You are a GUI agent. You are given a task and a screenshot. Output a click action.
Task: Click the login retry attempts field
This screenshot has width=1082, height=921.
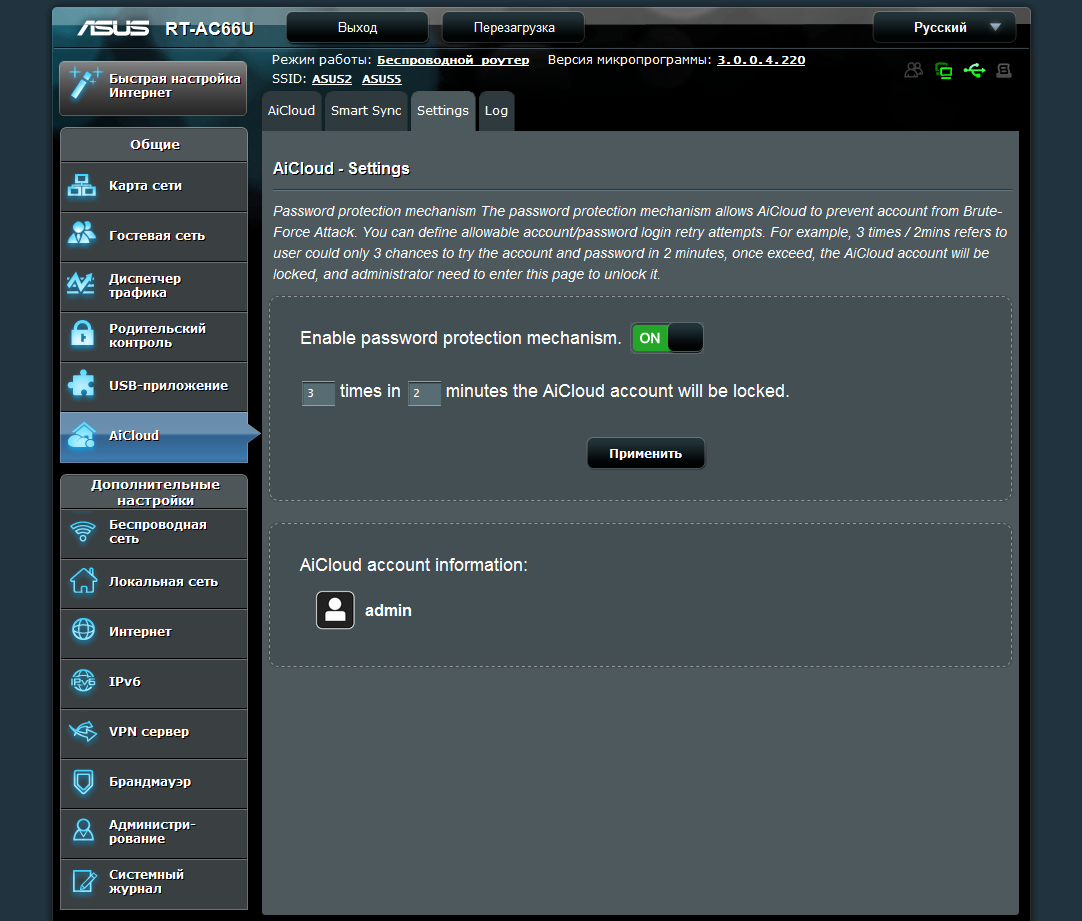[x=318, y=393]
